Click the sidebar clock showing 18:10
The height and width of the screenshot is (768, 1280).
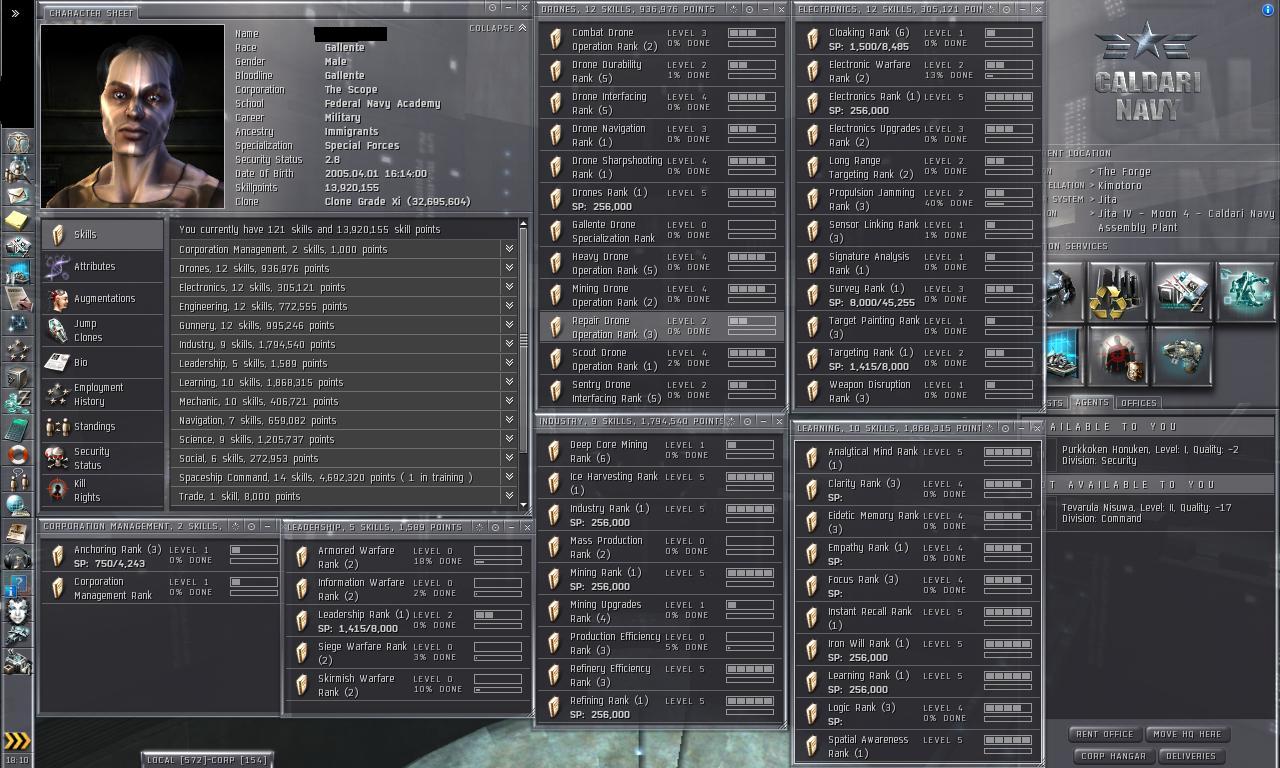pos(17,760)
